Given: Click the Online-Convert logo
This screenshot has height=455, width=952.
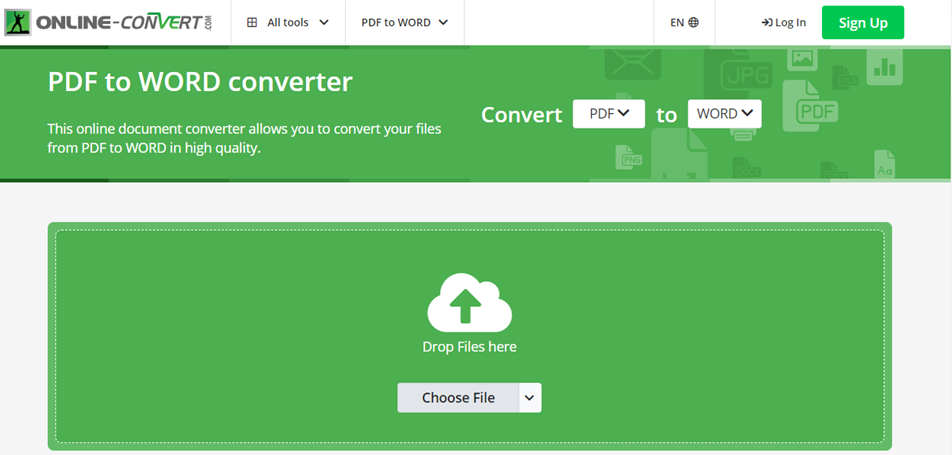Looking at the screenshot, I should [x=110, y=22].
